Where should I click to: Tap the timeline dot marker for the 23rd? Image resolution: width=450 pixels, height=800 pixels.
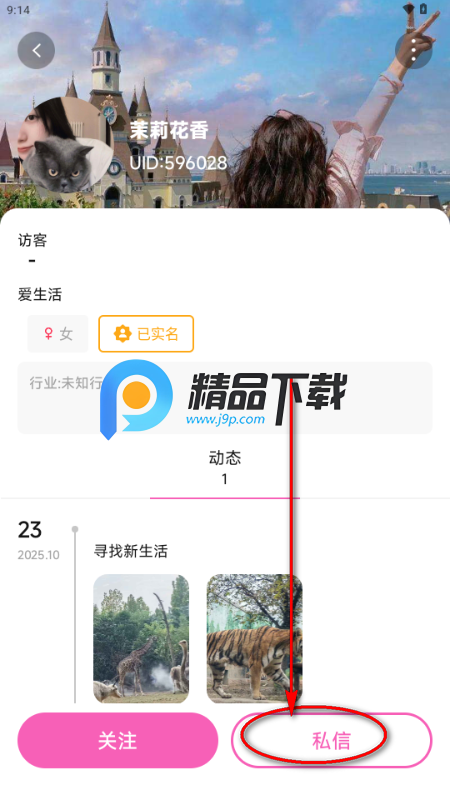pyautogui.click(x=75, y=529)
